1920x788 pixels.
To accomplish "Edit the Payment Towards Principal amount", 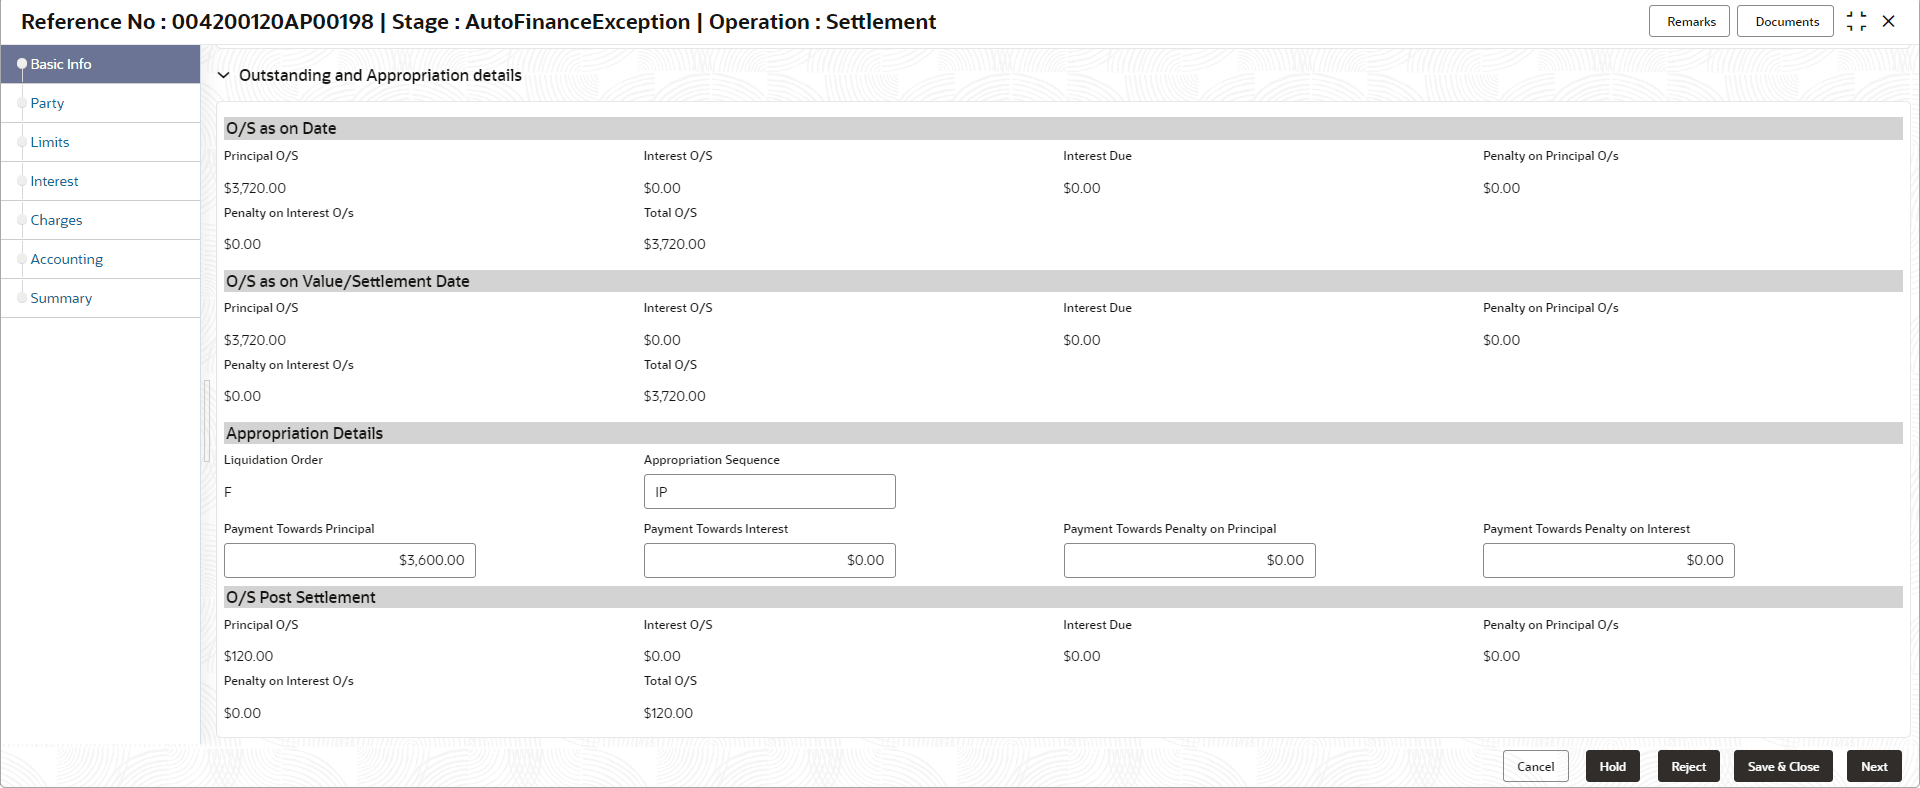I will [x=350, y=561].
